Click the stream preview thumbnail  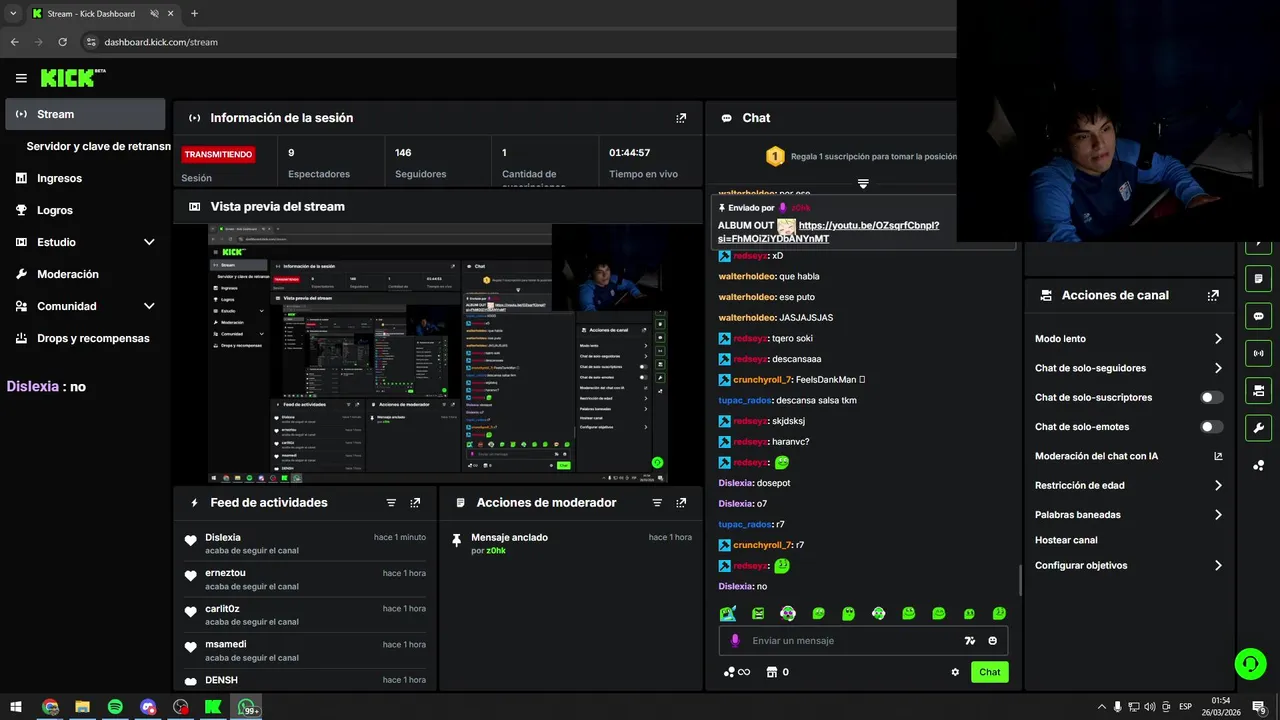(x=438, y=354)
